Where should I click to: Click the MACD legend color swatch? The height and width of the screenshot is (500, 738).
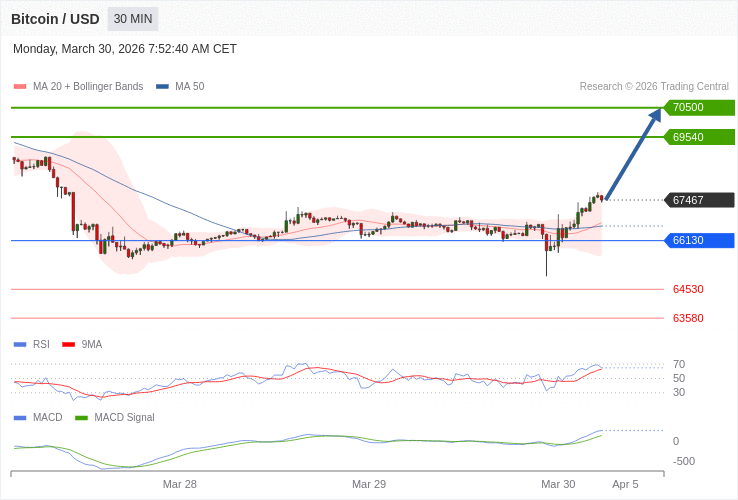(x=20, y=417)
